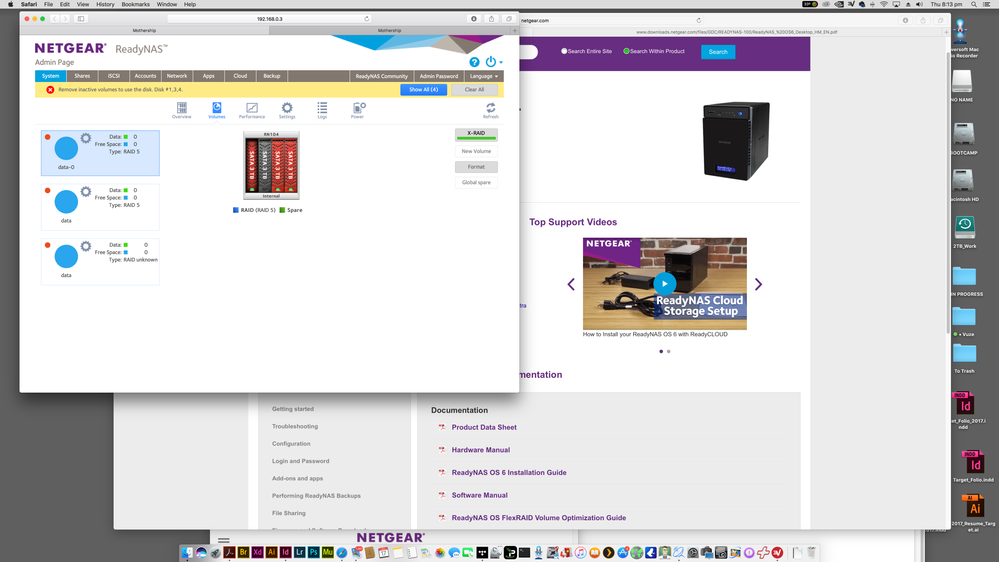Click the Show All (4) button
The height and width of the screenshot is (562, 999).
(423, 90)
